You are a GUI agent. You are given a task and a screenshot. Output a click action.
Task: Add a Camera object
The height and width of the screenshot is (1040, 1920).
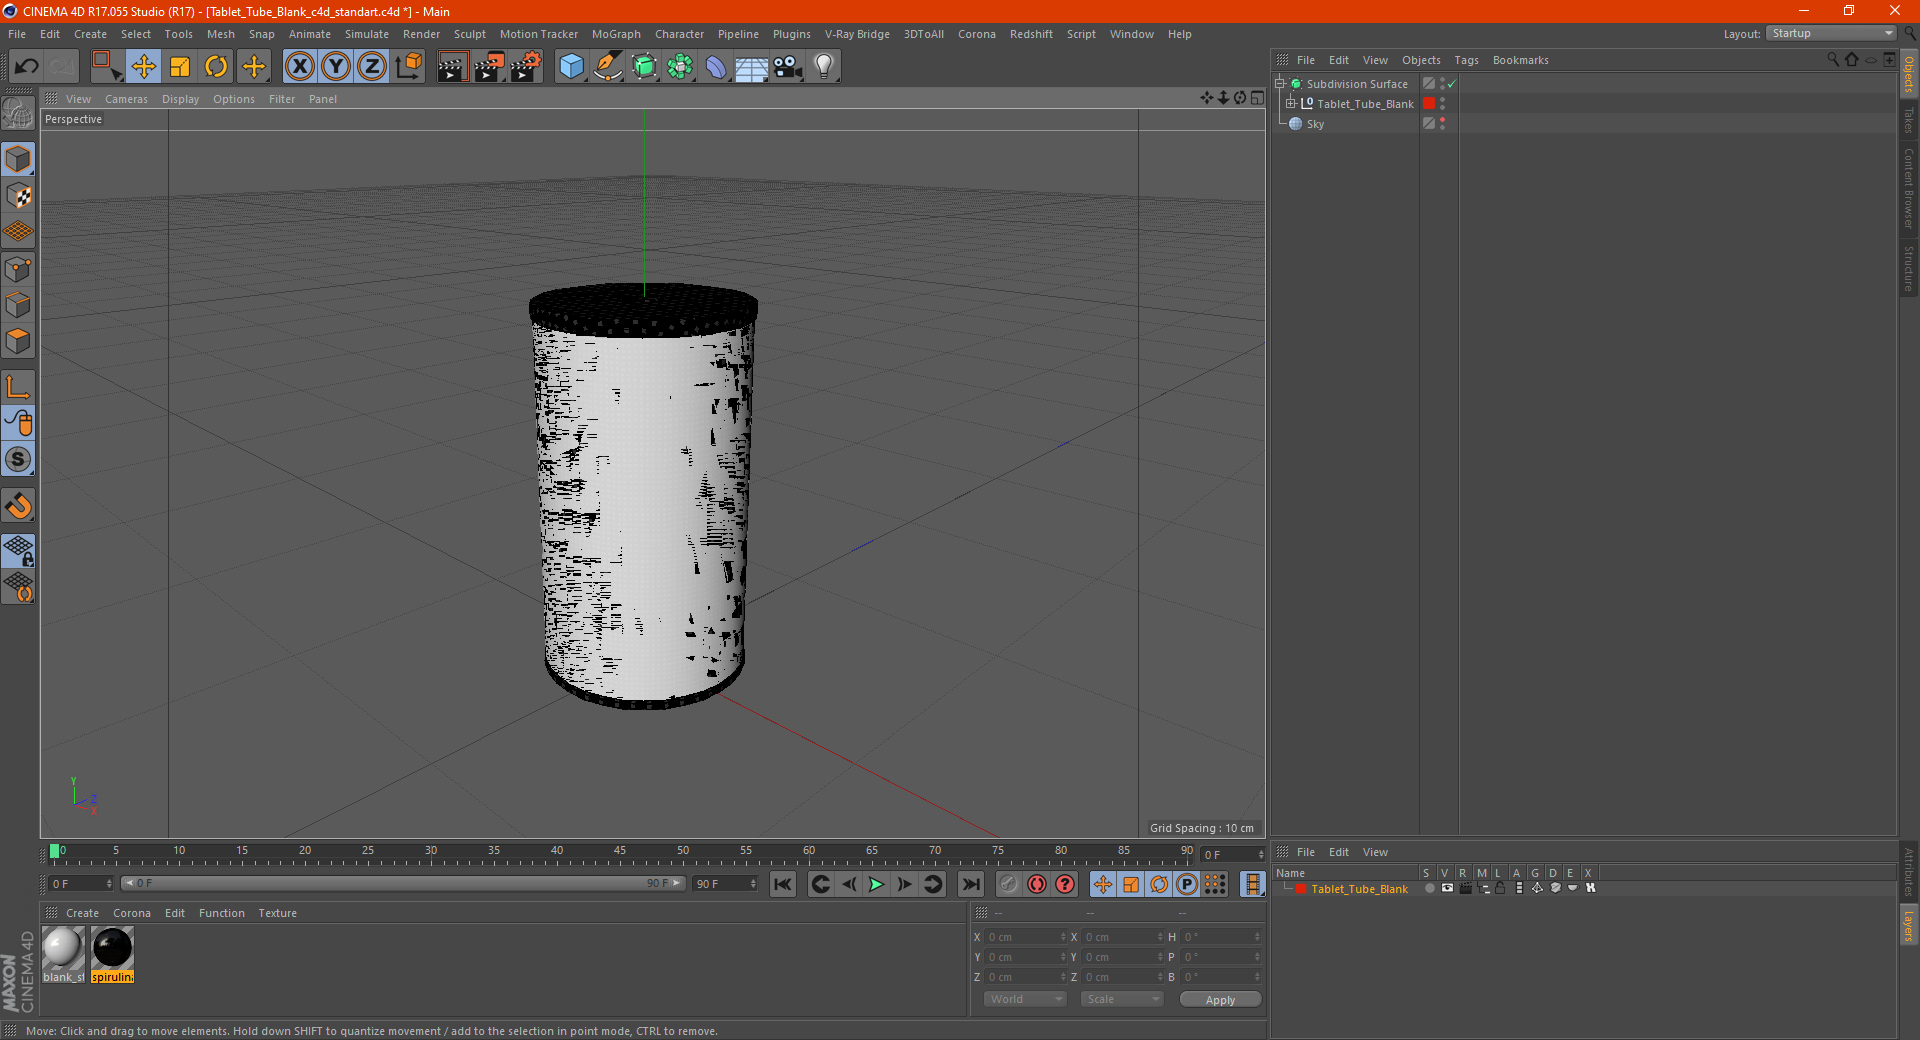pos(788,67)
